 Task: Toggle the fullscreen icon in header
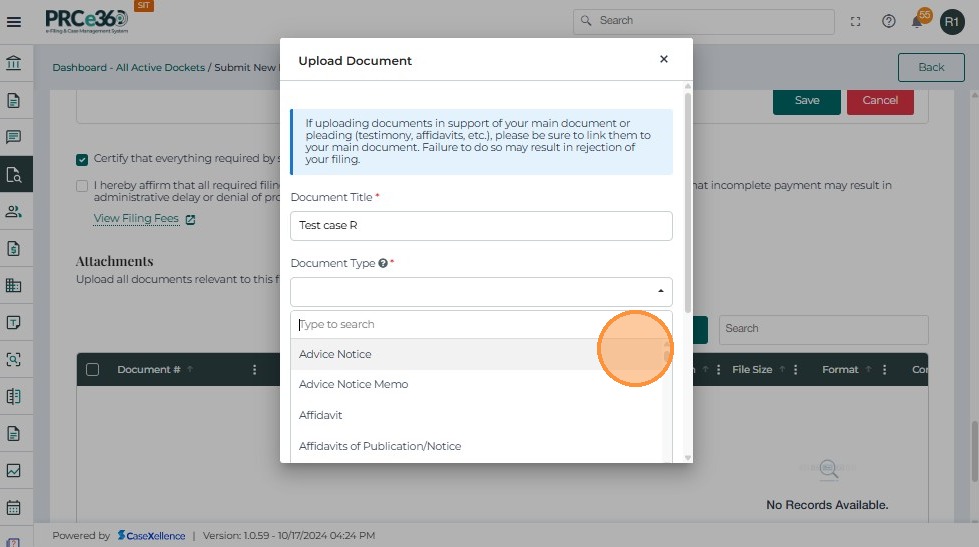(x=855, y=21)
